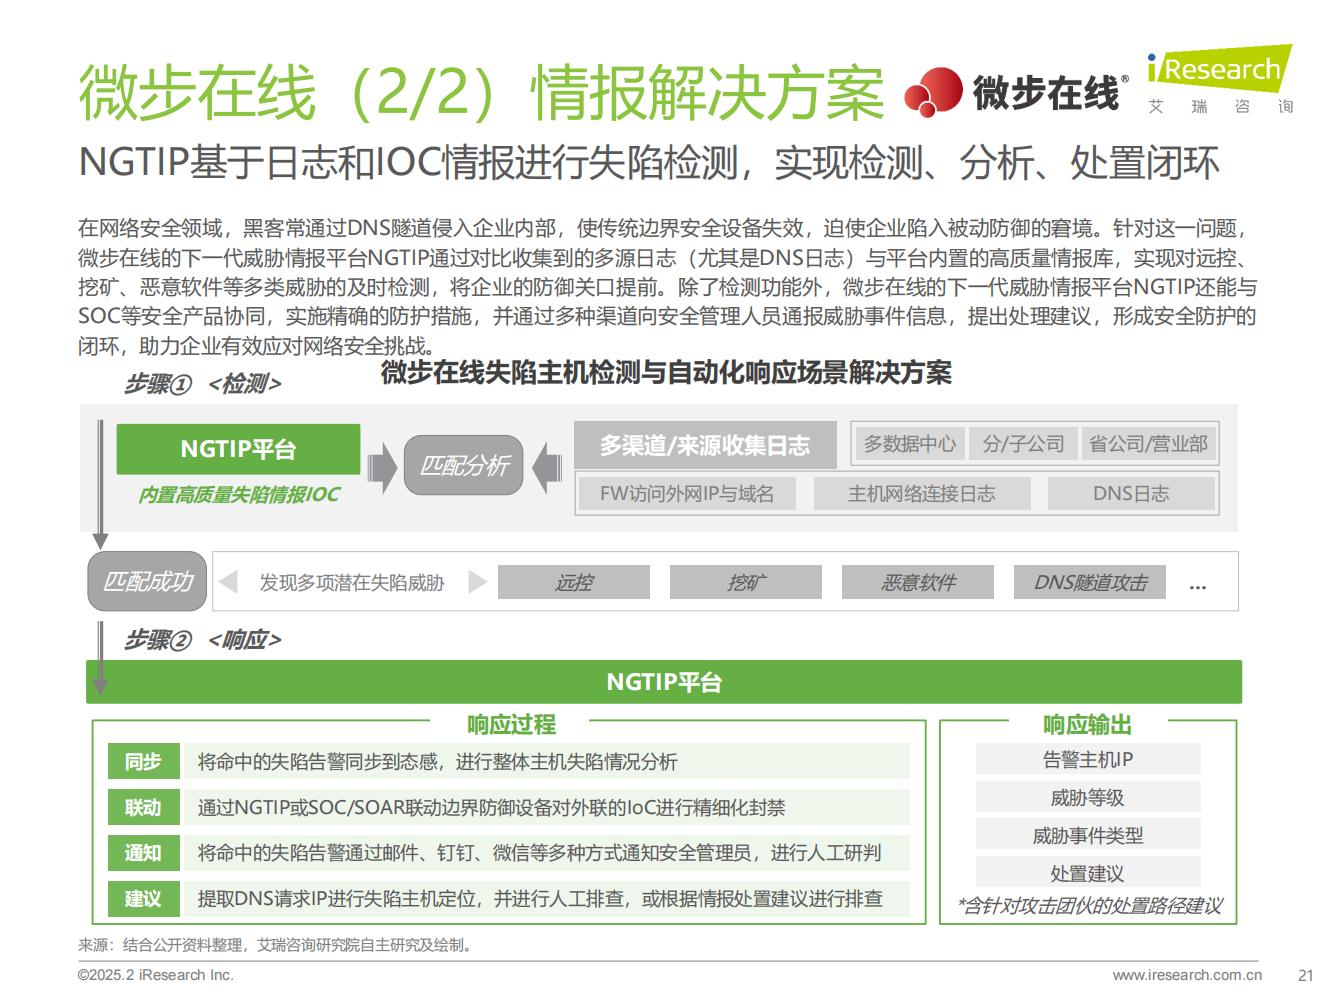Click the iResearch logo in the top corner
This screenshot has width=1333, height=1000.
(1221, 80)
